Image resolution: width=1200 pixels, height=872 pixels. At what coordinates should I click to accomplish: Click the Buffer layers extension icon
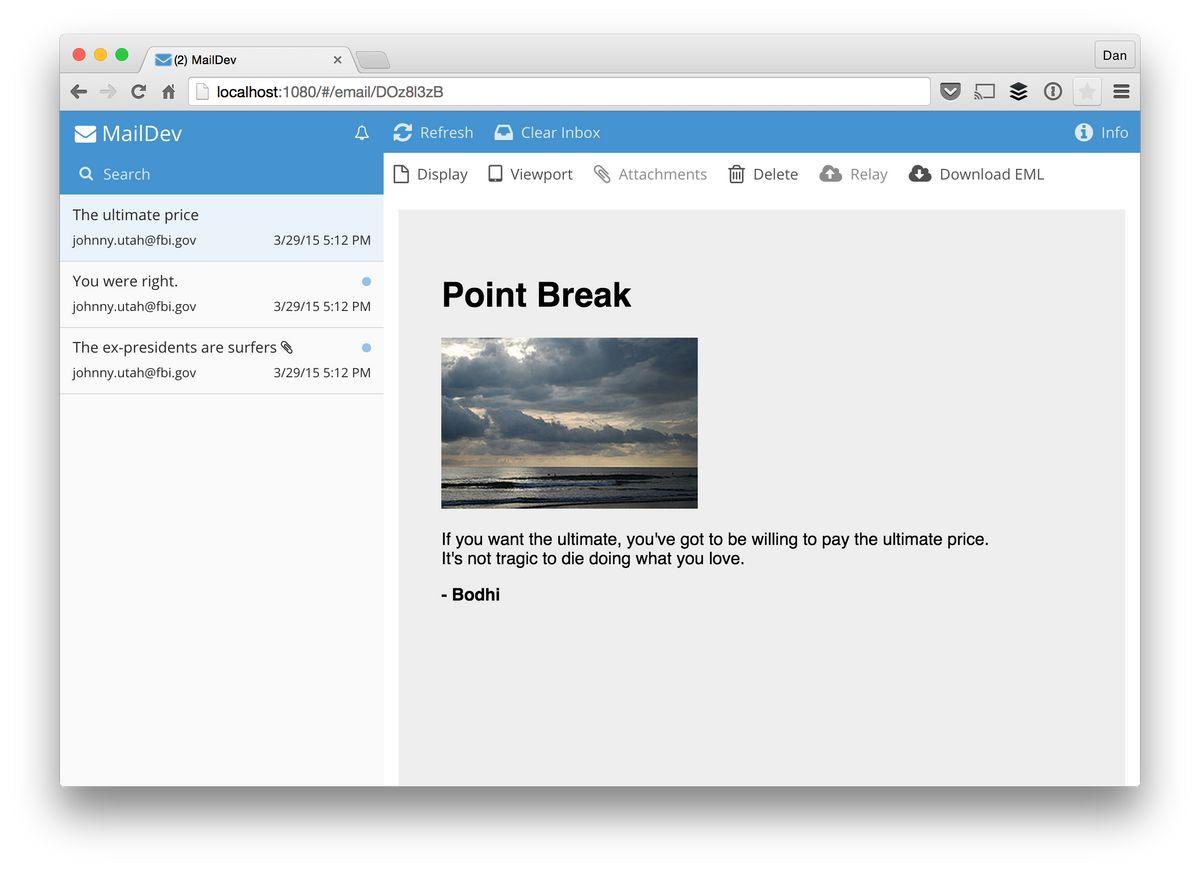pyautogui.click(x=1018, y=92)
